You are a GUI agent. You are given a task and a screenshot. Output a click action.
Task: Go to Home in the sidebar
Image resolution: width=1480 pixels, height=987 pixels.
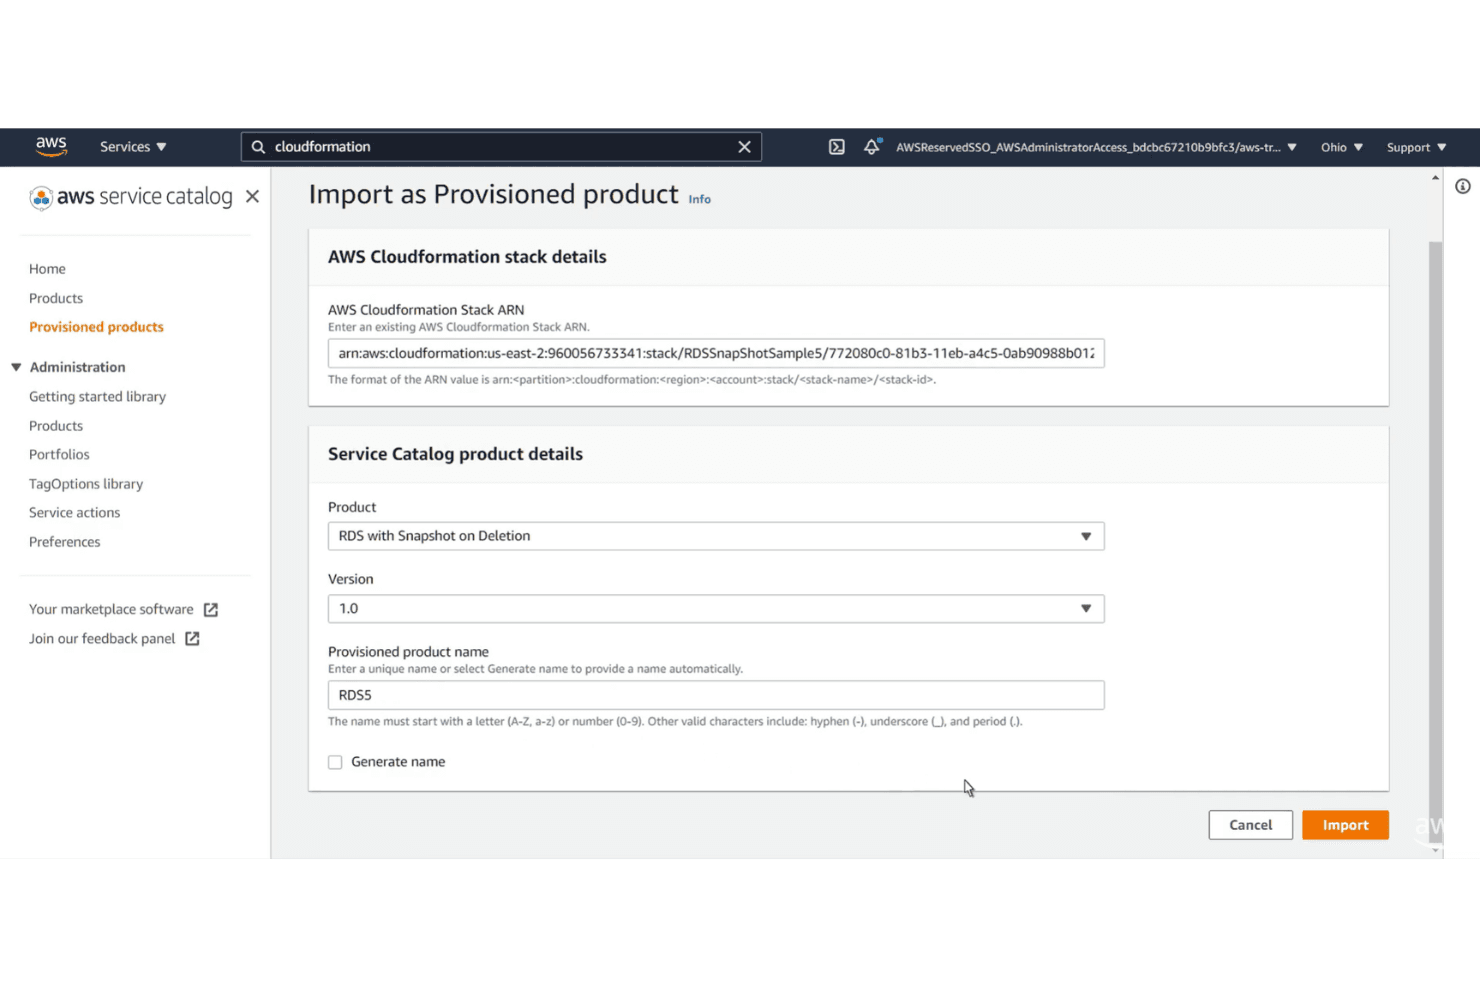47,269
